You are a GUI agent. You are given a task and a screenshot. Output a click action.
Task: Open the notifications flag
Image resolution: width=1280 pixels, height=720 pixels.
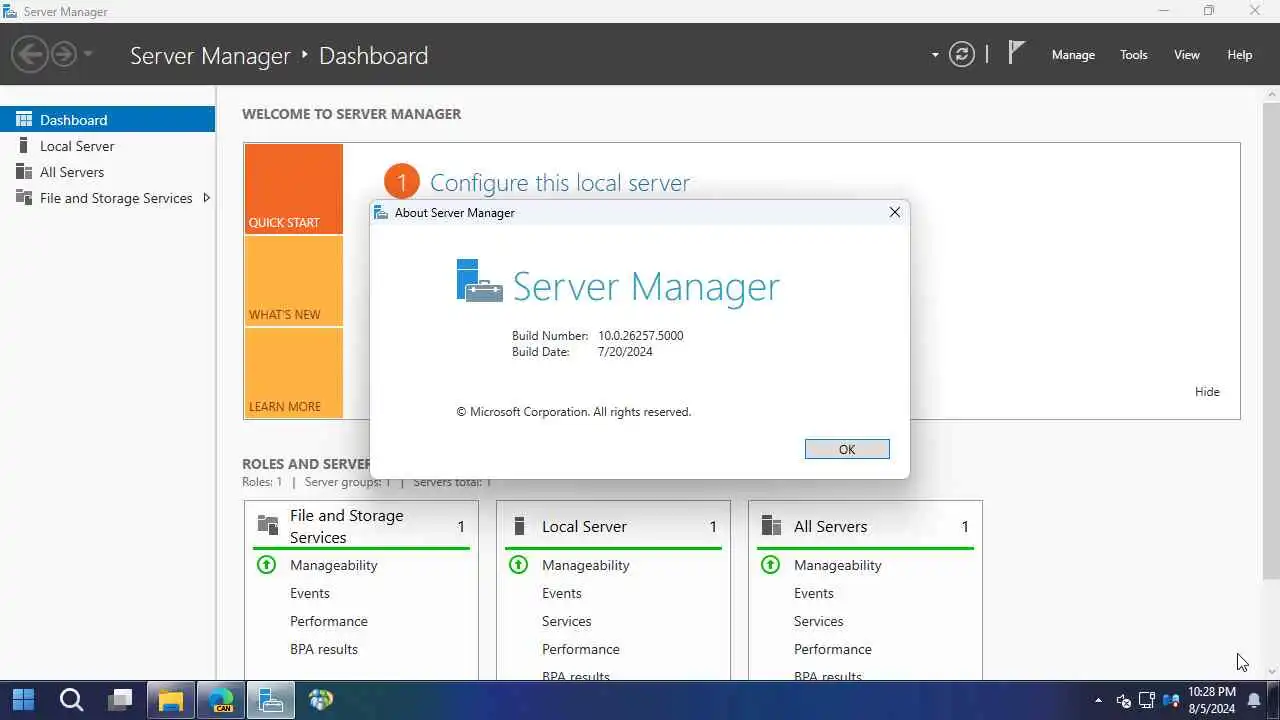pyautogui.click(x=1016, y=53)
